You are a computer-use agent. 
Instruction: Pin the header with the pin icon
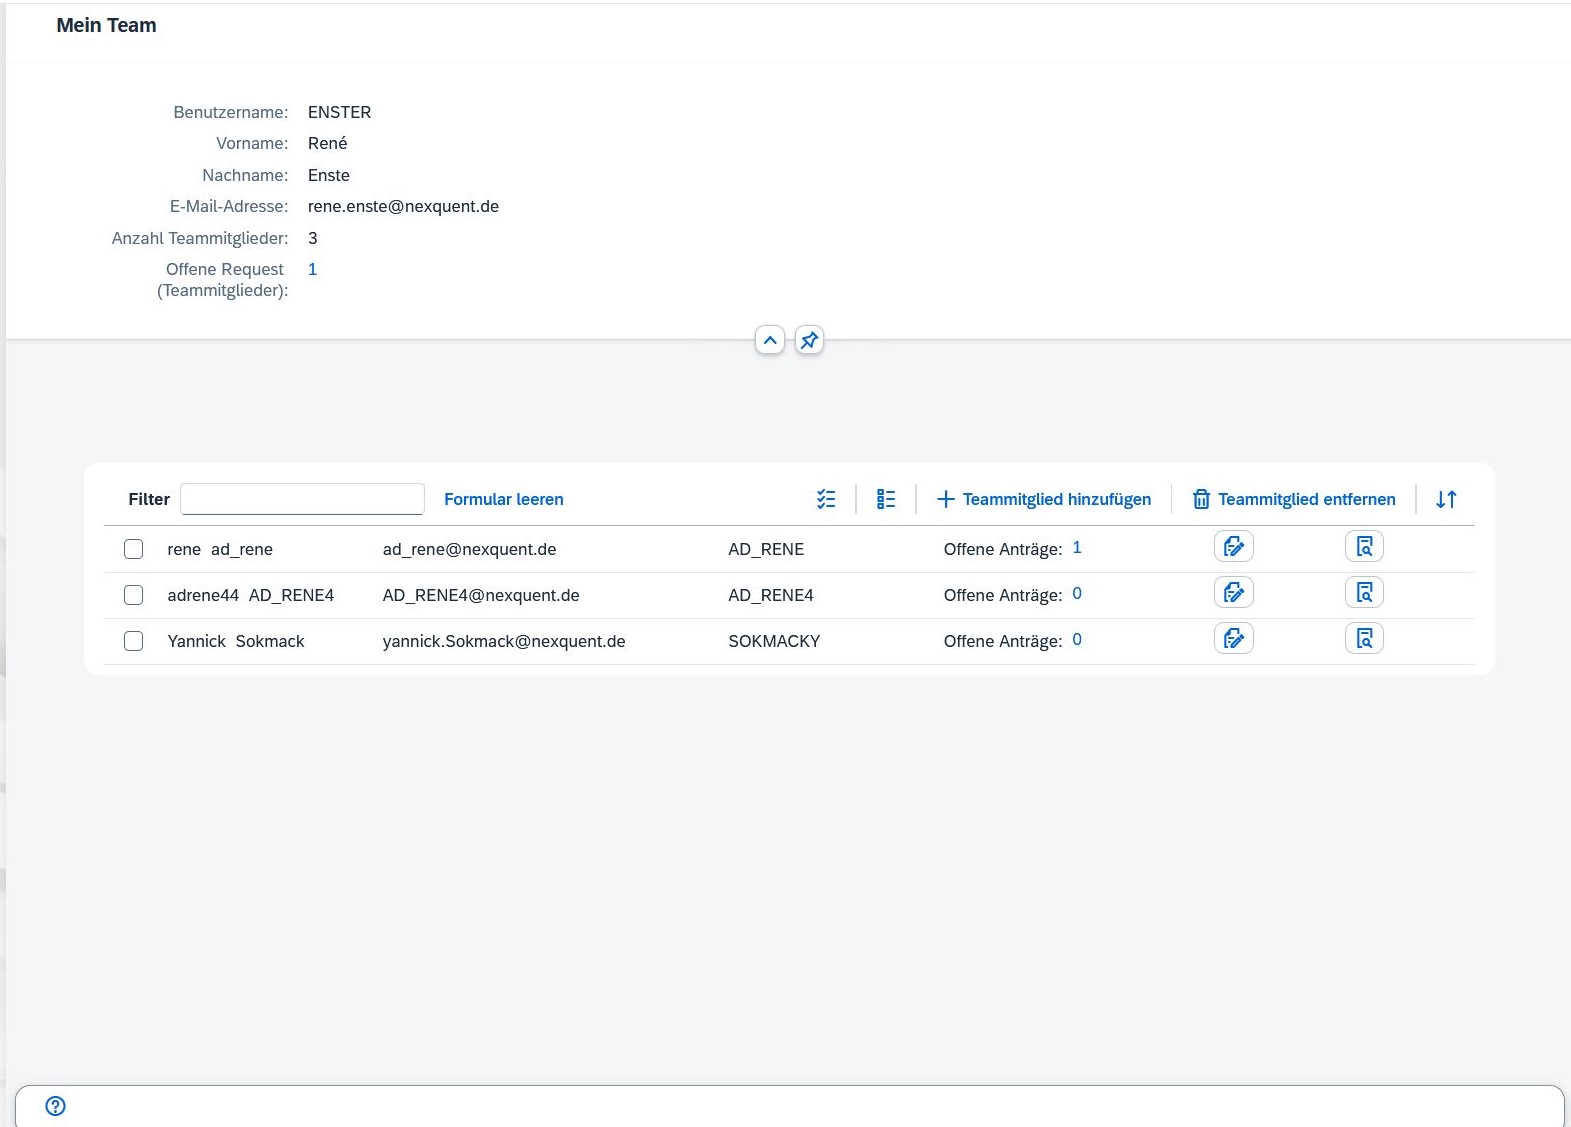(x=809, y=340)
